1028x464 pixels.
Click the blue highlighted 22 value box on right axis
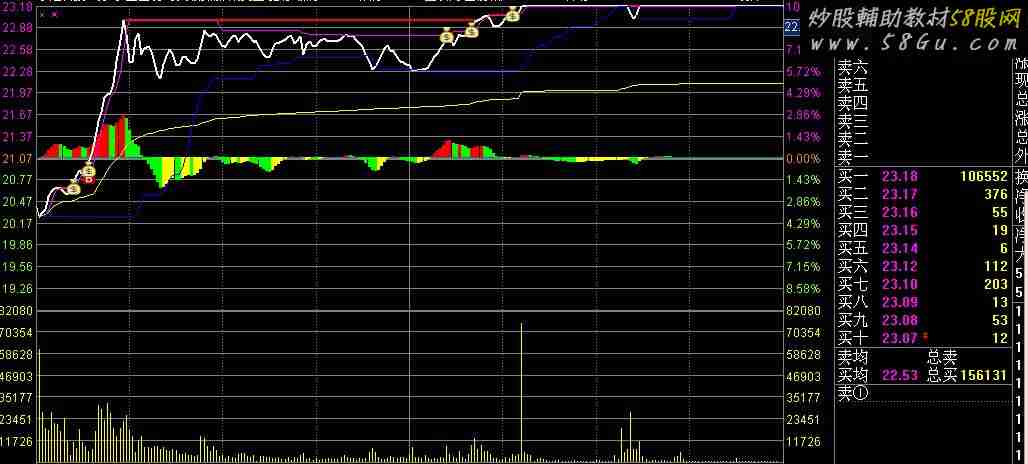792,26
